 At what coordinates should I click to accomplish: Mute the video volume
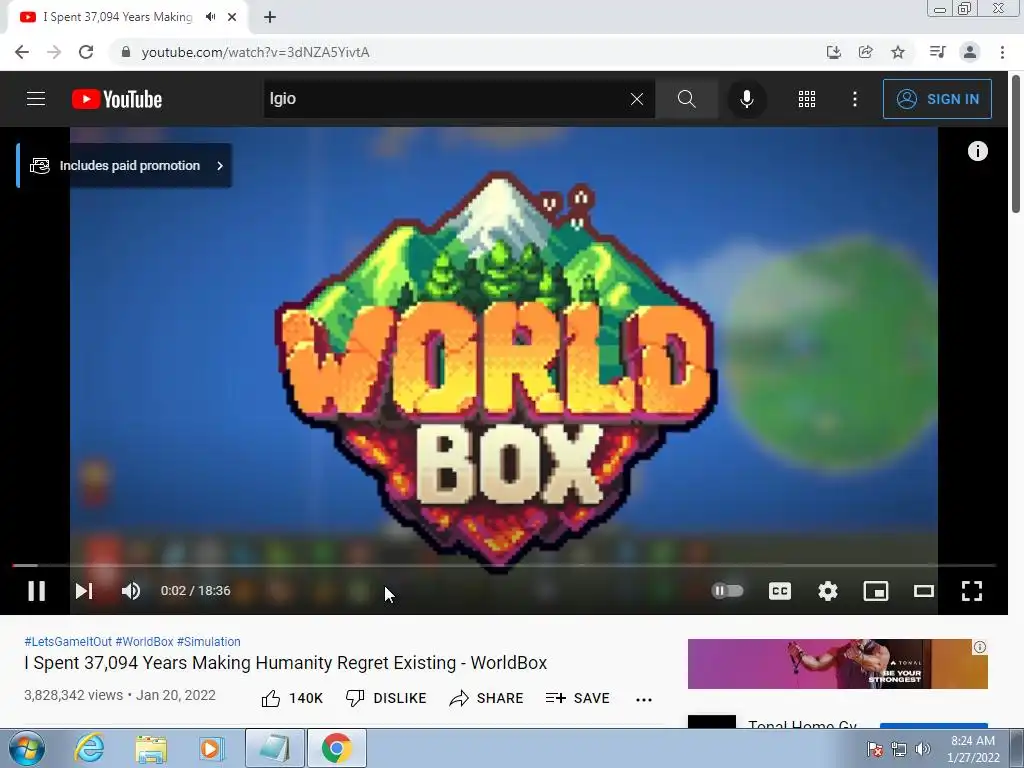(x=131, y=590)
